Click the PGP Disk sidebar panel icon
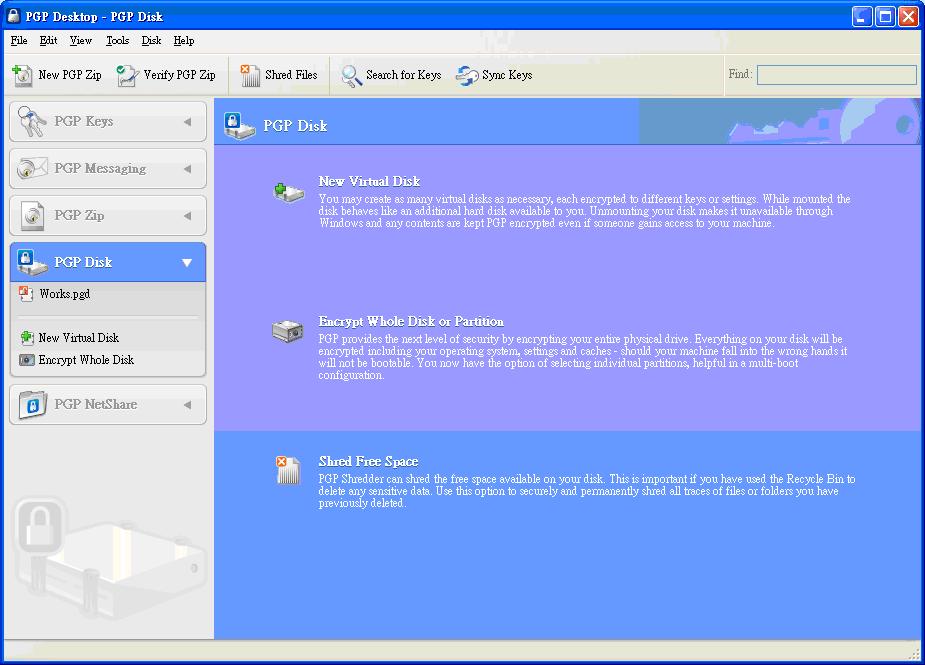Image resolution: width=925 pixels, height=665 pixels. [x=32, y=262]
